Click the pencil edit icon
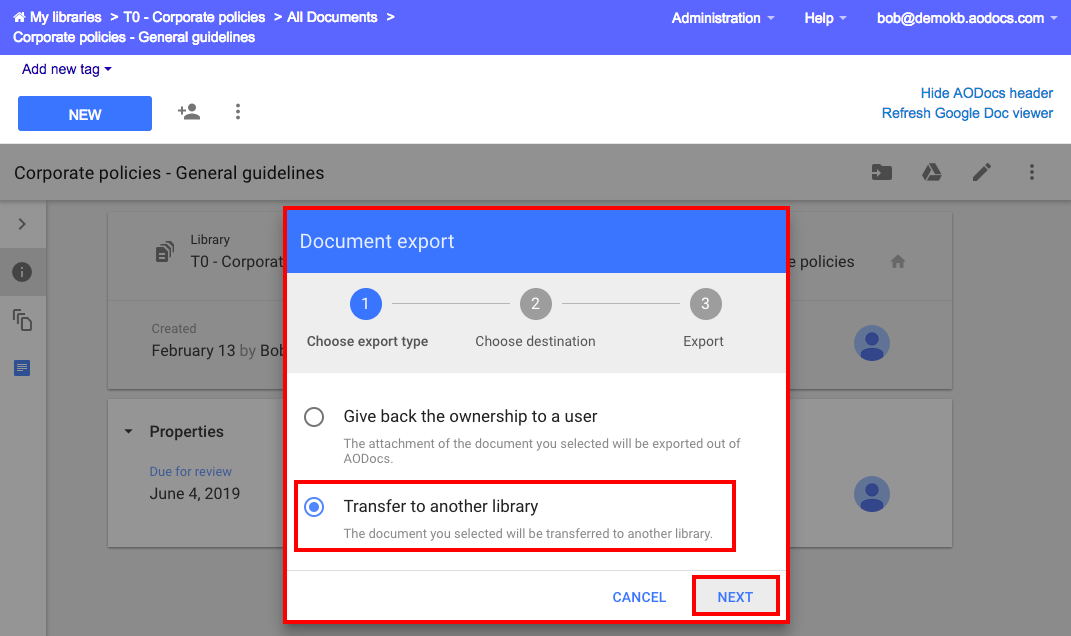The image size is (1071, 636). tap(982, 172)
